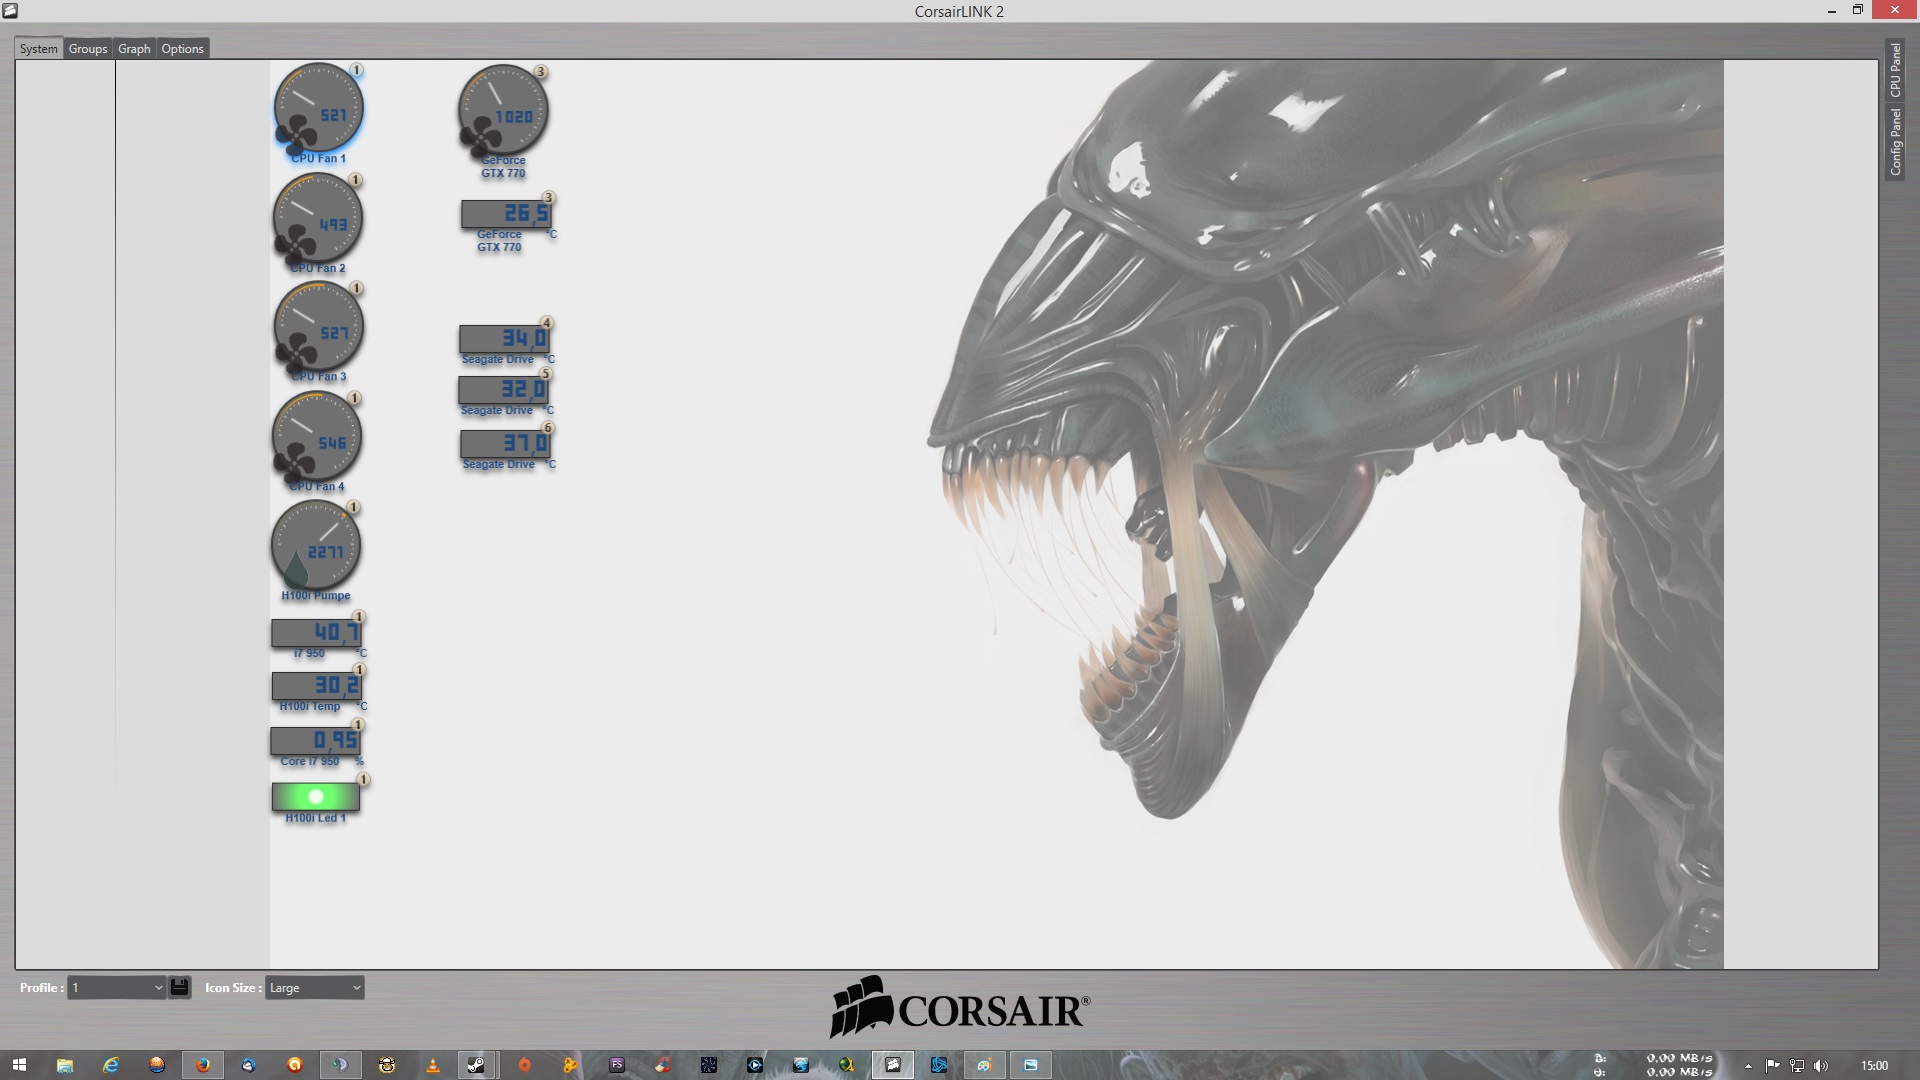Viewport: 1920px width, 1080px height.
Task: Open the Action Center flag icon
Action: tap(1772, 1066)
